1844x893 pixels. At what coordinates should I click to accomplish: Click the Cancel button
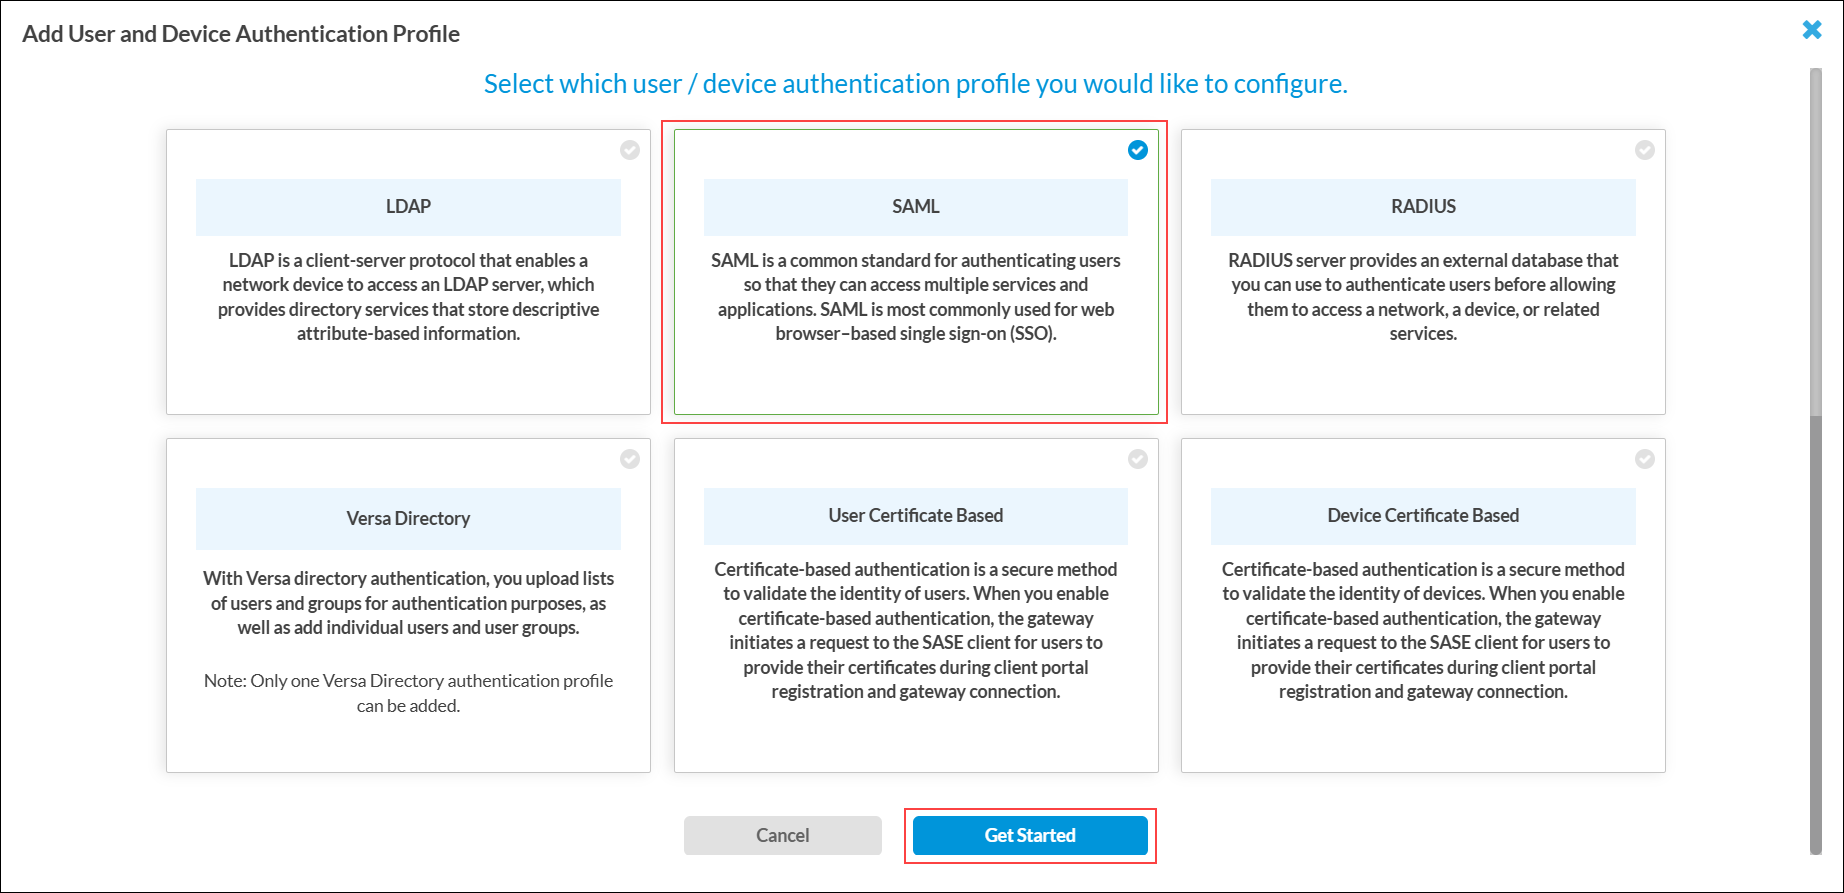[783, 835]
